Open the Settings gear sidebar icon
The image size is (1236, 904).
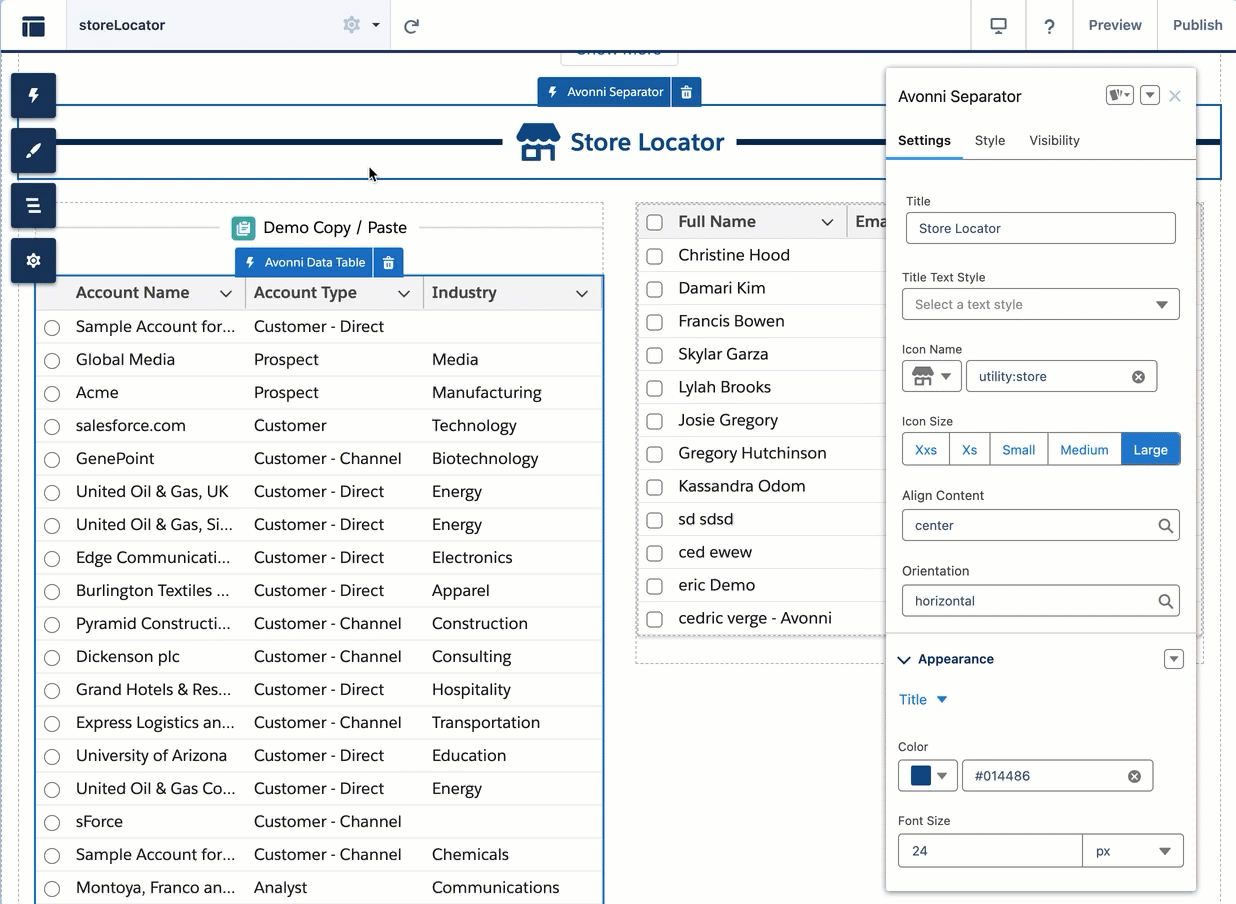pos(34,261)
